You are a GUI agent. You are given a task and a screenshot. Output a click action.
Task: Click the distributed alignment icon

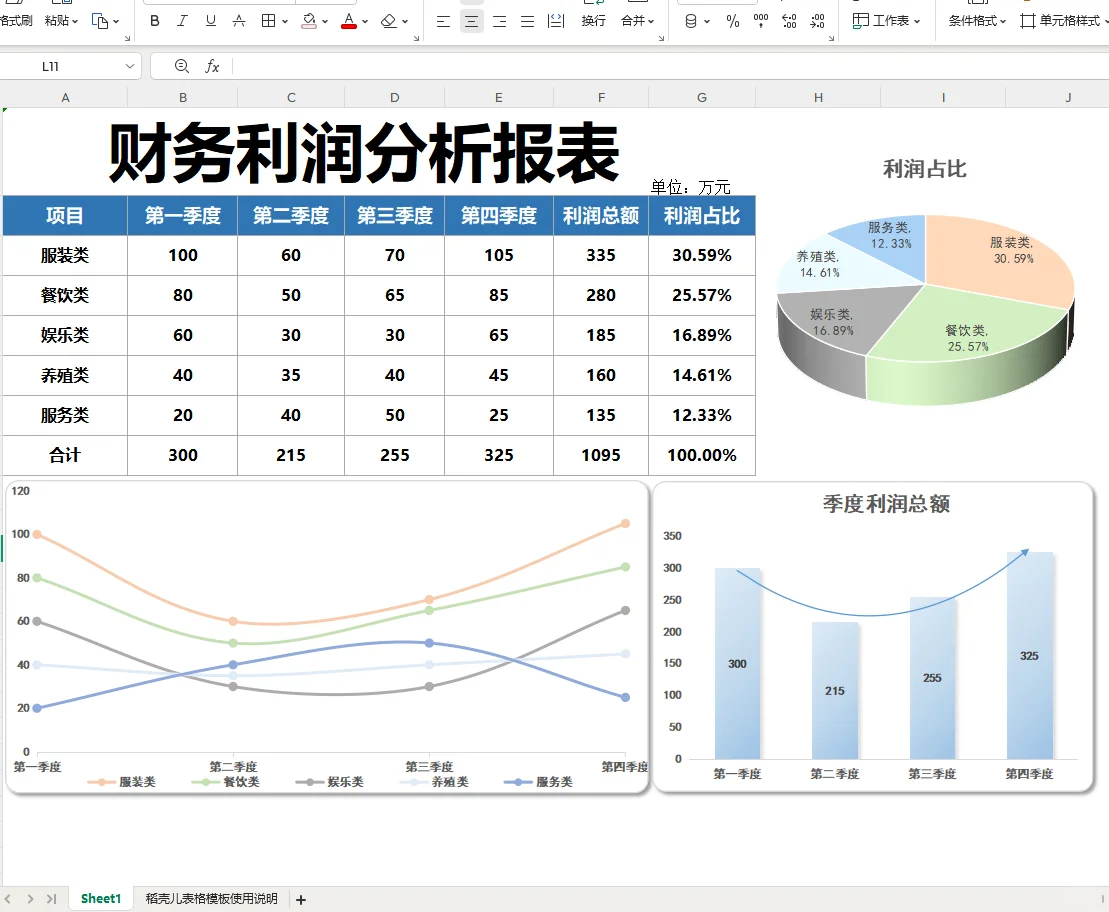click(557, 21)
